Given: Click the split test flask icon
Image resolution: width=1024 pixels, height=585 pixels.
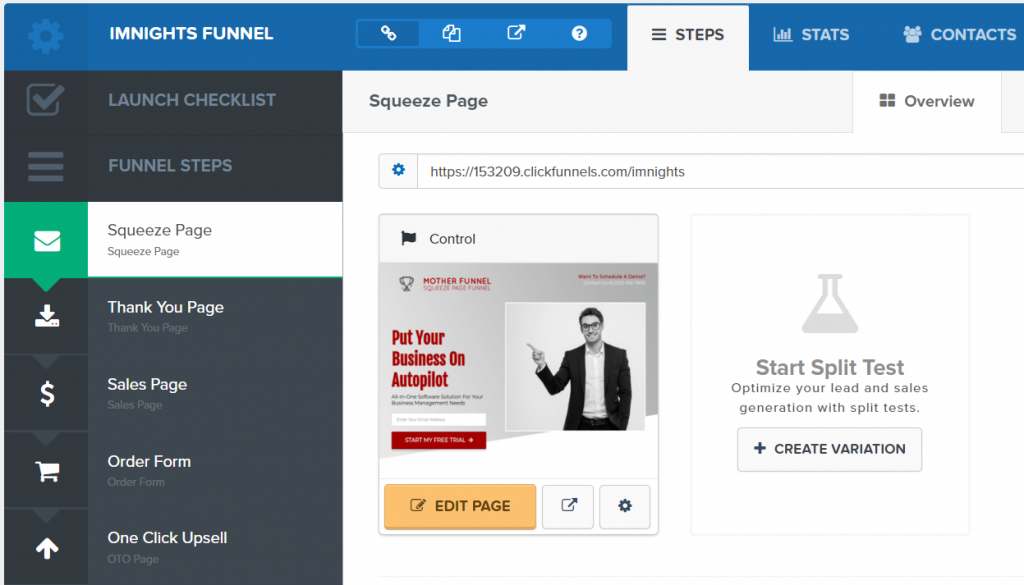Looking at the screenshot, I should coord(830,304).
